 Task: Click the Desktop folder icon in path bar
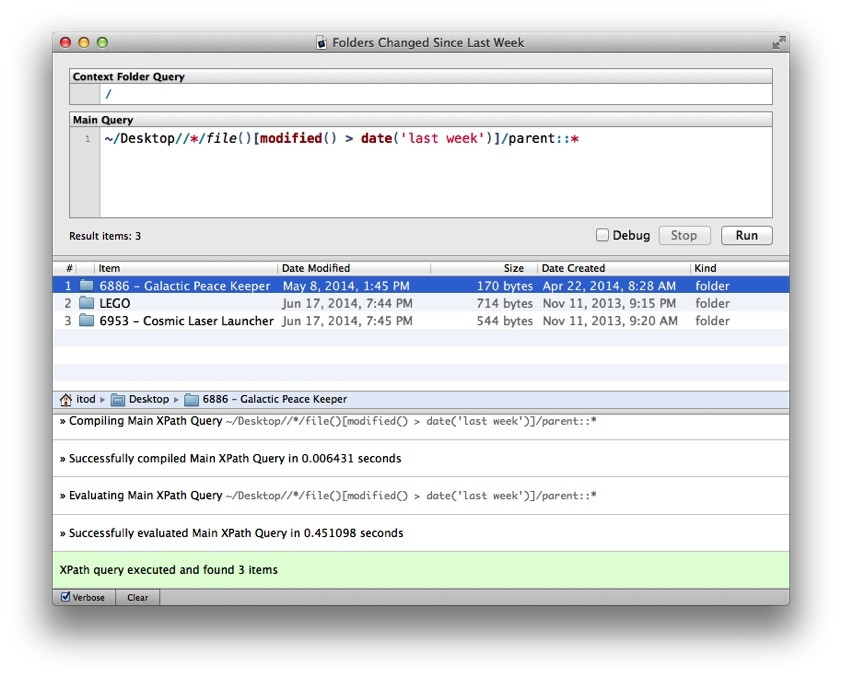click(118, 399)
